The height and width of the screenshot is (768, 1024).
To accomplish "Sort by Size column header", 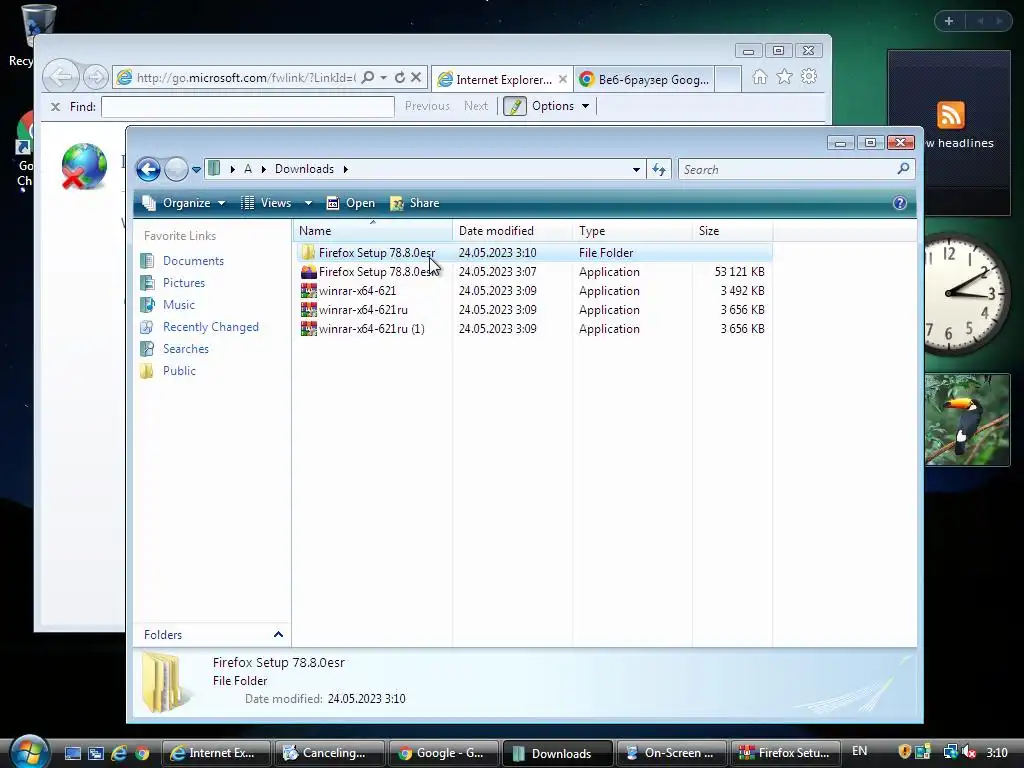I will coord(732,231).
